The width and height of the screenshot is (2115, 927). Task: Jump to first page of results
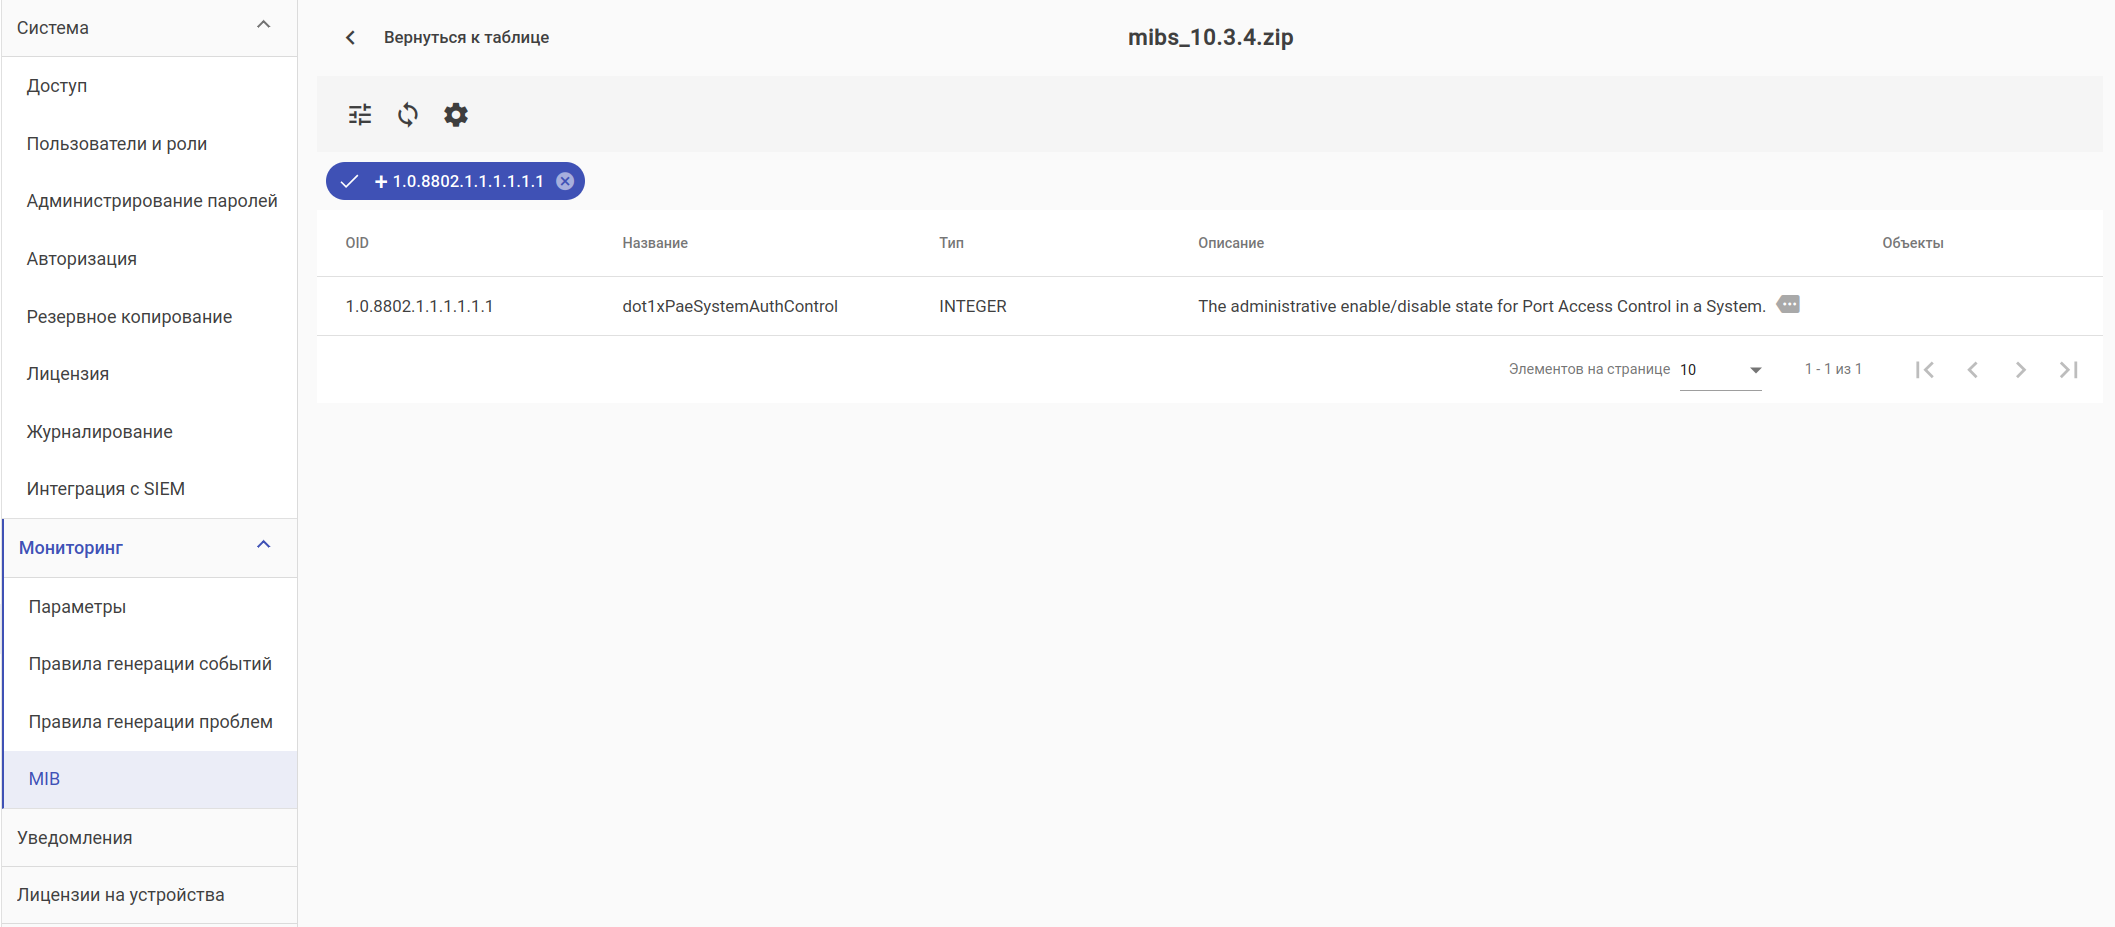pyautogui.click(x=1925, y=370)
